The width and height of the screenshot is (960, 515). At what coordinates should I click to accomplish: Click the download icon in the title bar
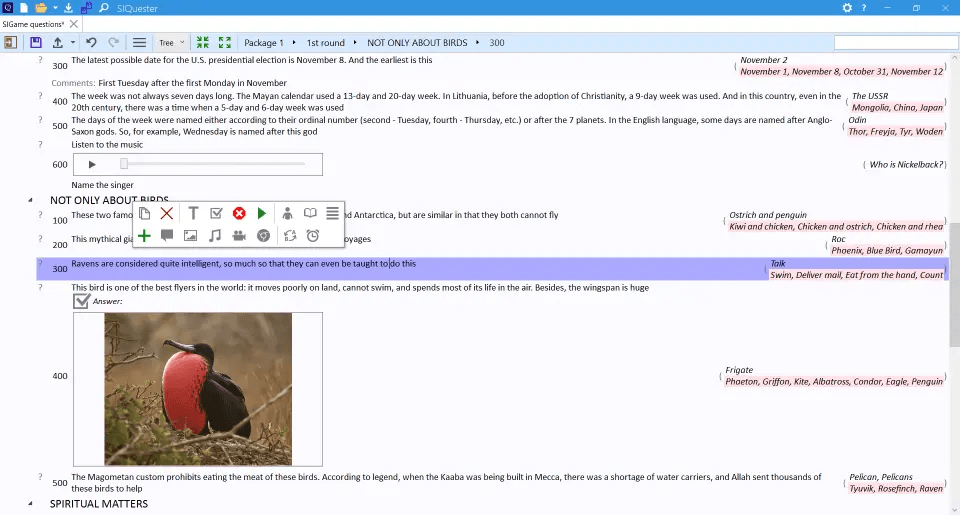click(69, 8)
